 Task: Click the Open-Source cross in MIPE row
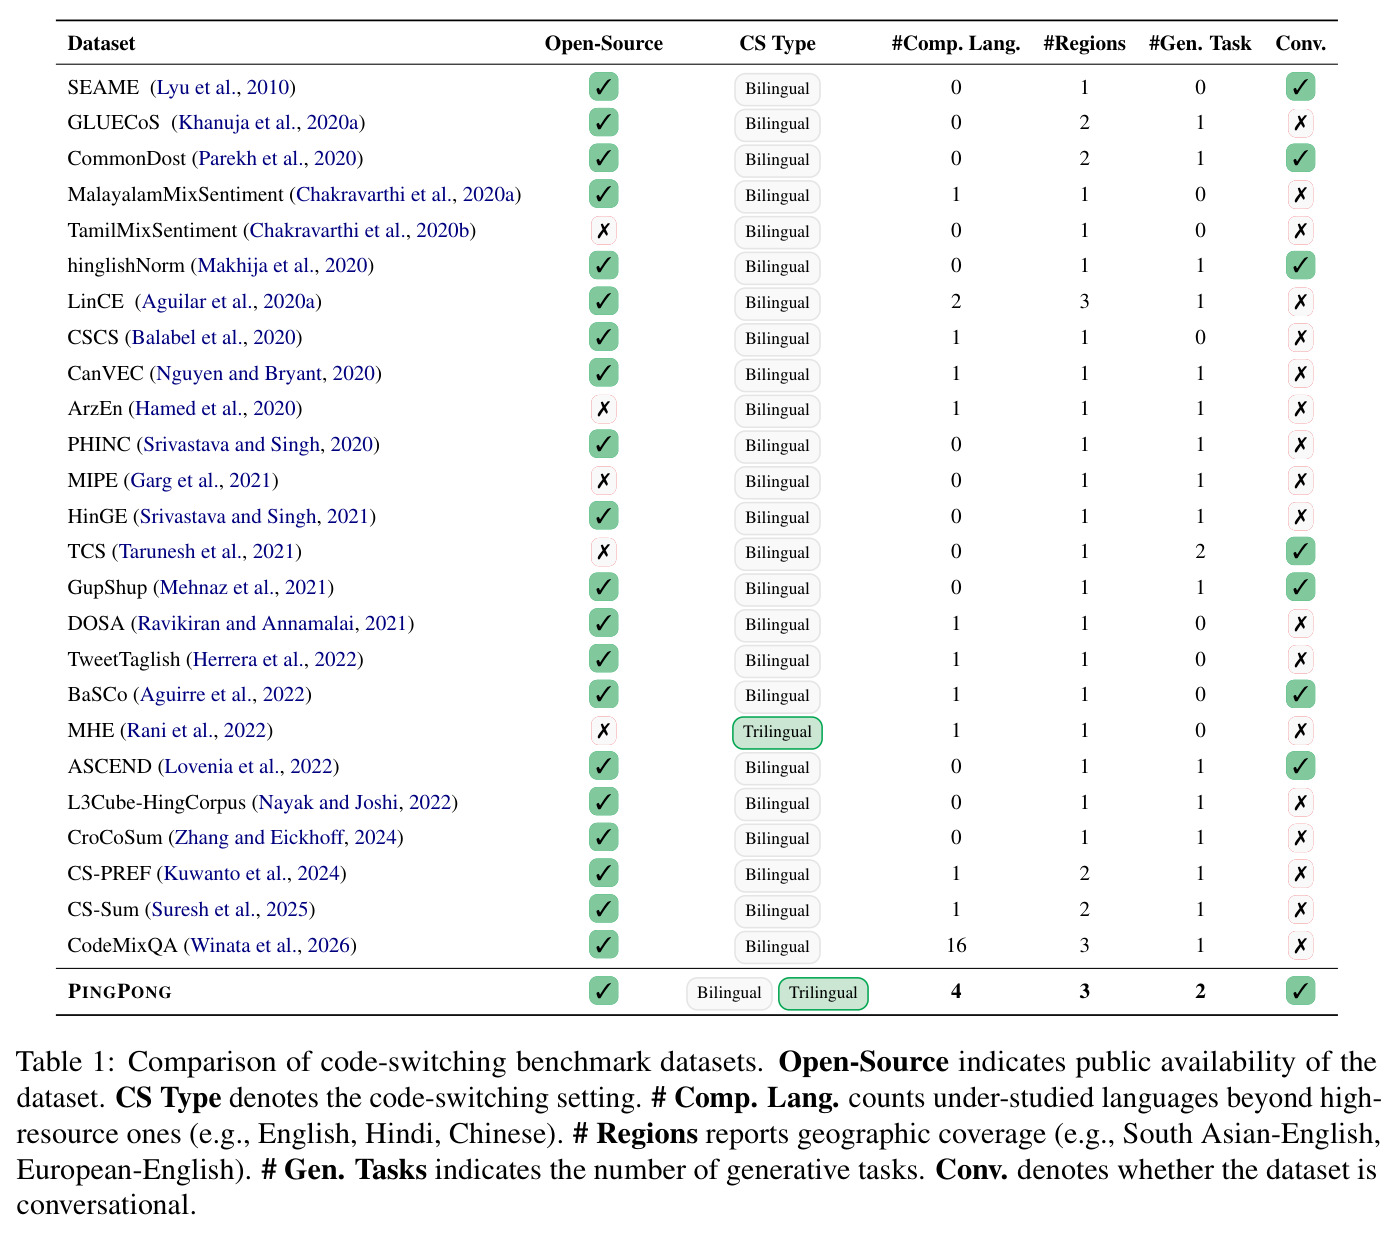pos(604,481)
